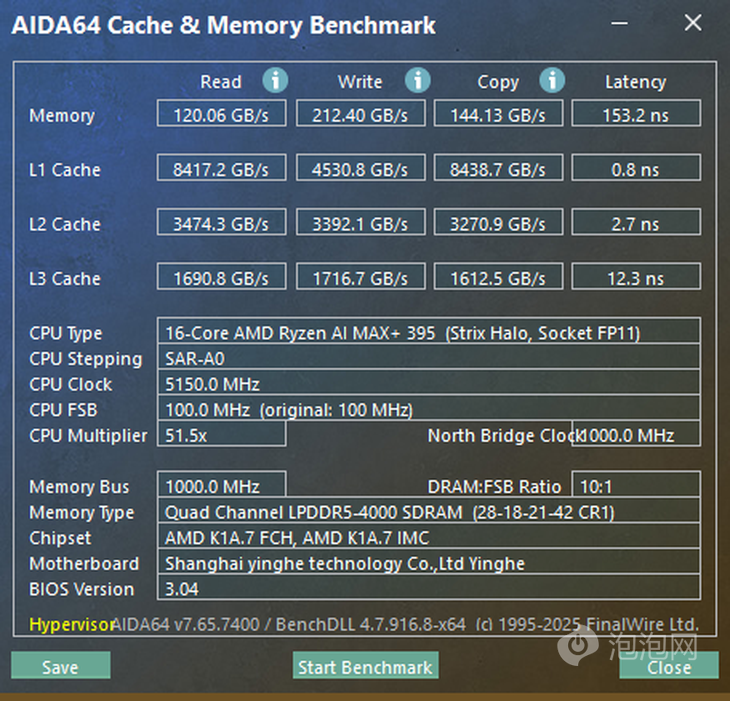The height and width of the screenshot is (701, 730).
Task: Click the Start Benchmark button
Action: pyautogui.click(x=365, y=666)
